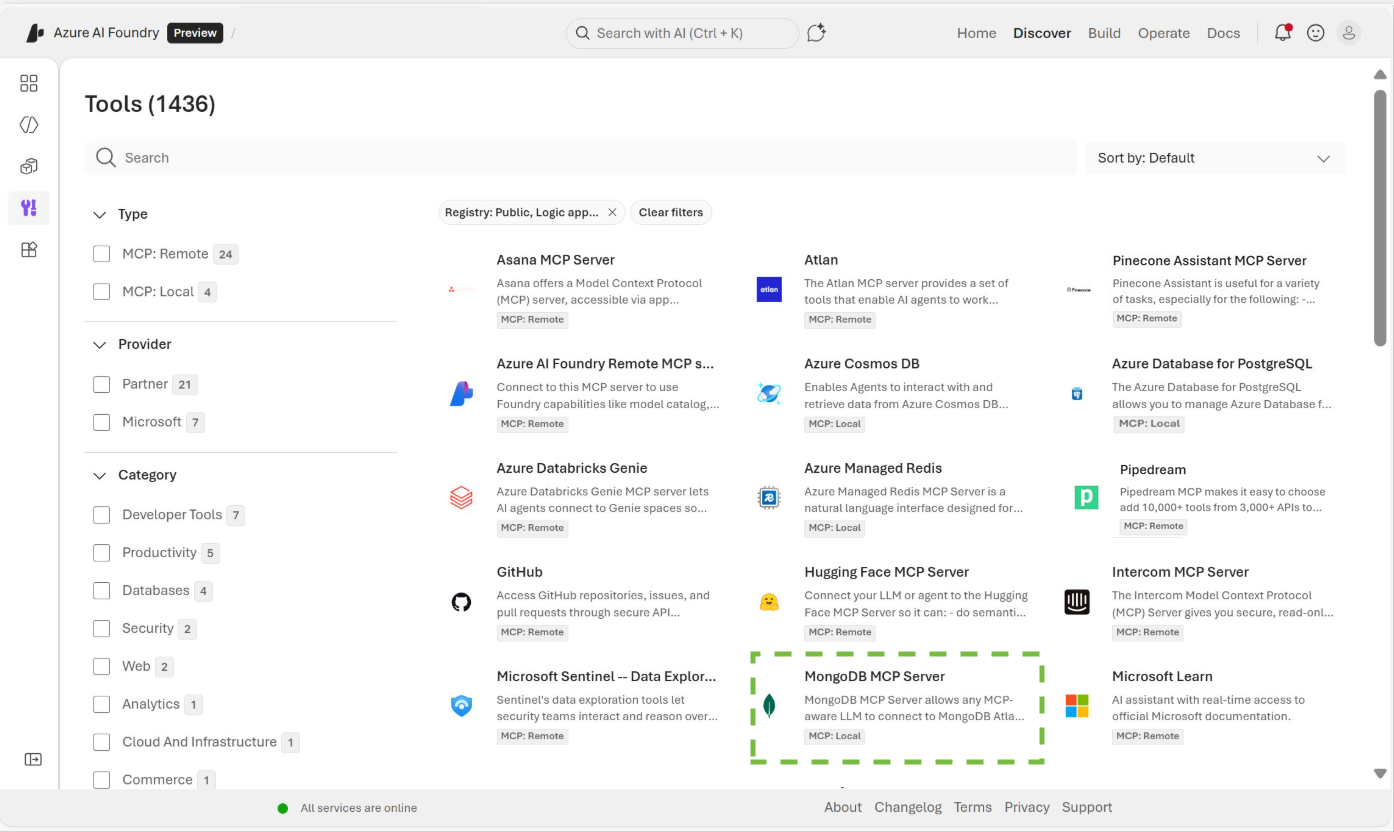Enable the Databases category filter
This screenshot has width=1394, height=832.
[x=101, y=590]
